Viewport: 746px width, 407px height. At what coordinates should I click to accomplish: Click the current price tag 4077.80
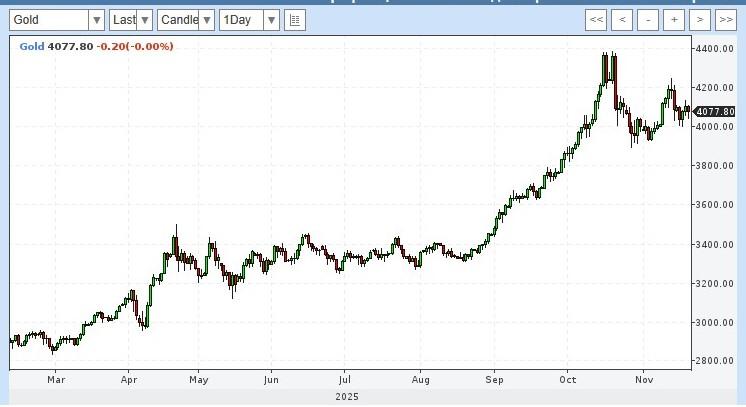(x=716, y=111)
